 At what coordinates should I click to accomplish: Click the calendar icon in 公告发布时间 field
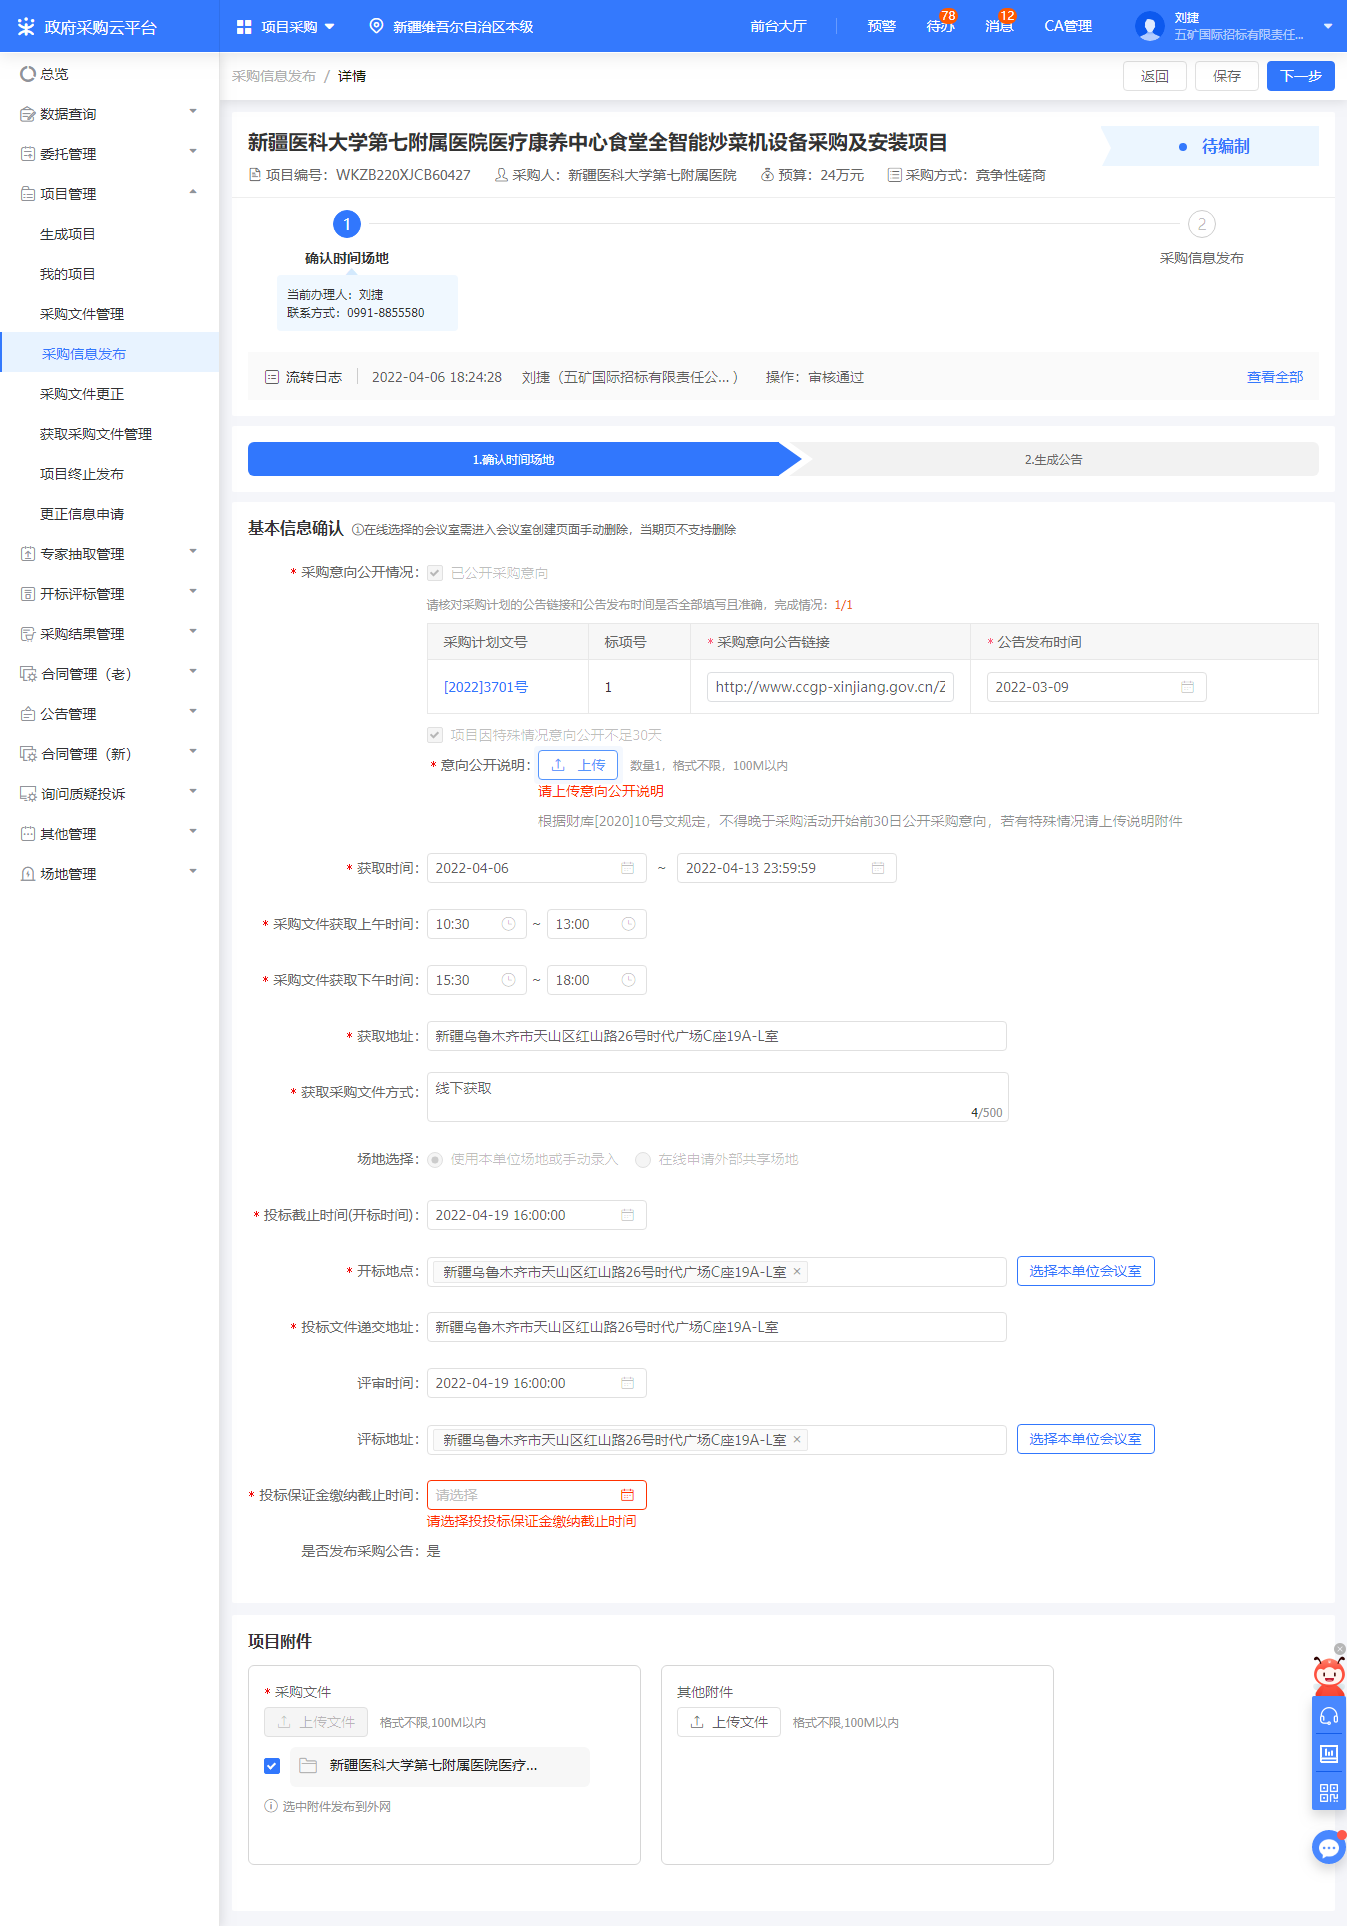(x=1187, y=687)
